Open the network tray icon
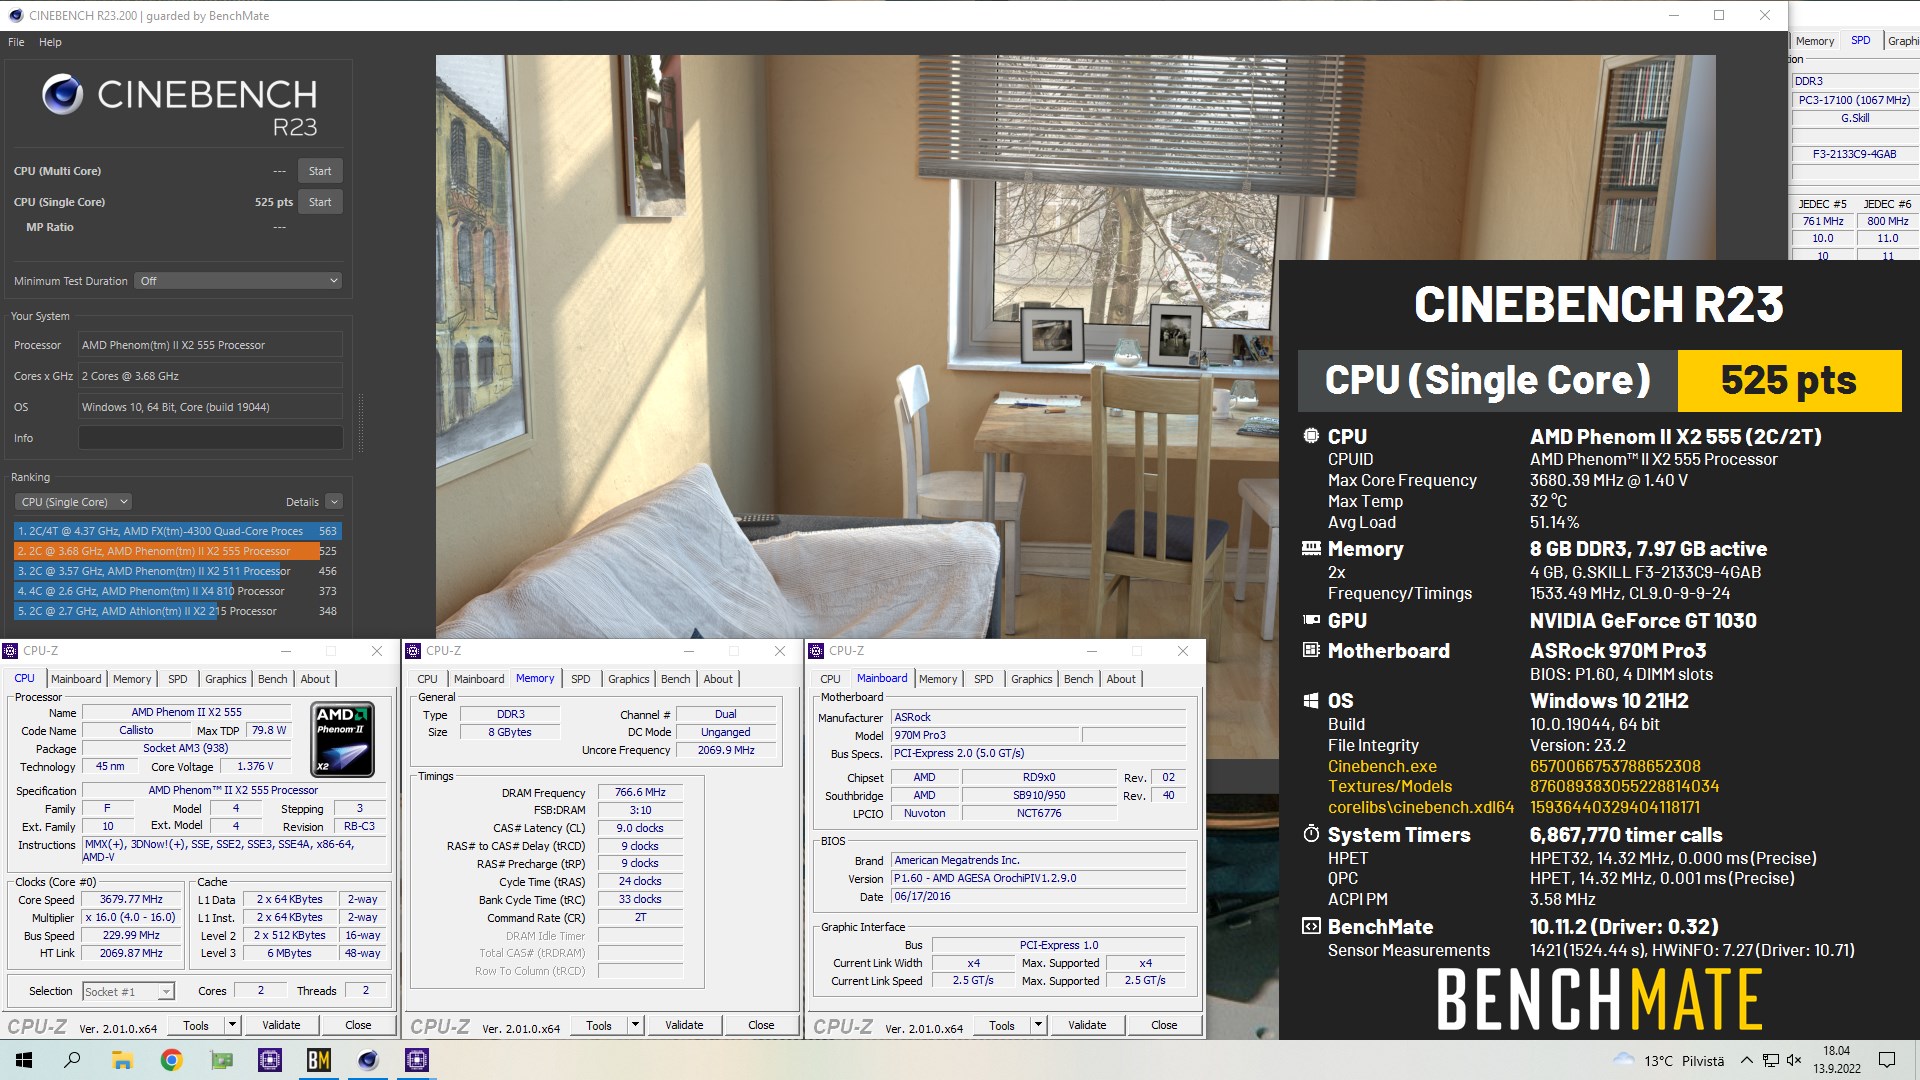 pyautogui.click(x=1770, y=1060)
